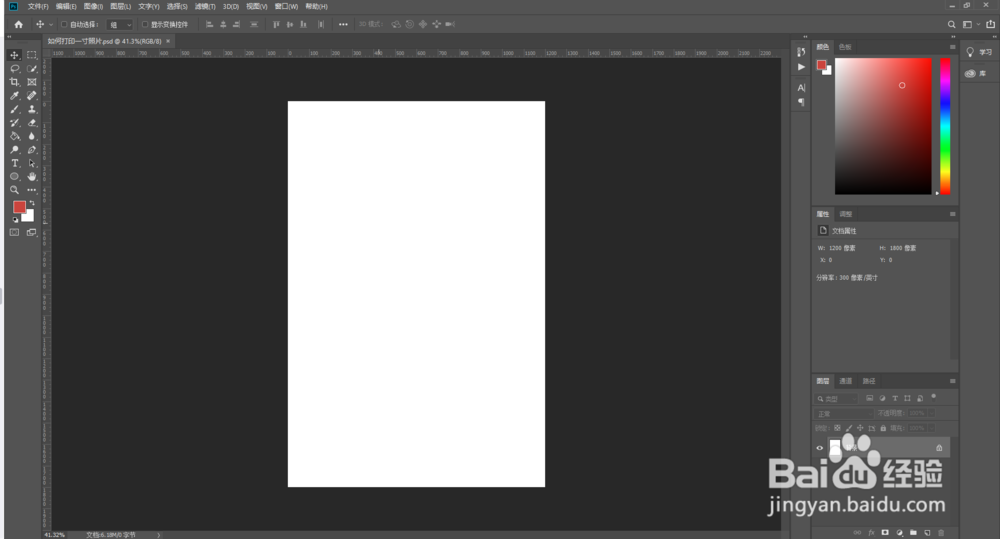Open the 文件(F) menu
Screen dimensions: 1000x539
click(x=38, y=6)
